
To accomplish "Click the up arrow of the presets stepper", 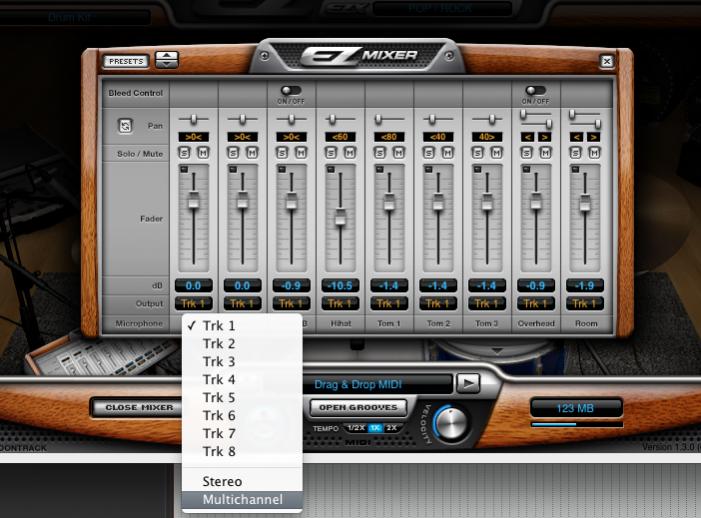I will point(167,55).
